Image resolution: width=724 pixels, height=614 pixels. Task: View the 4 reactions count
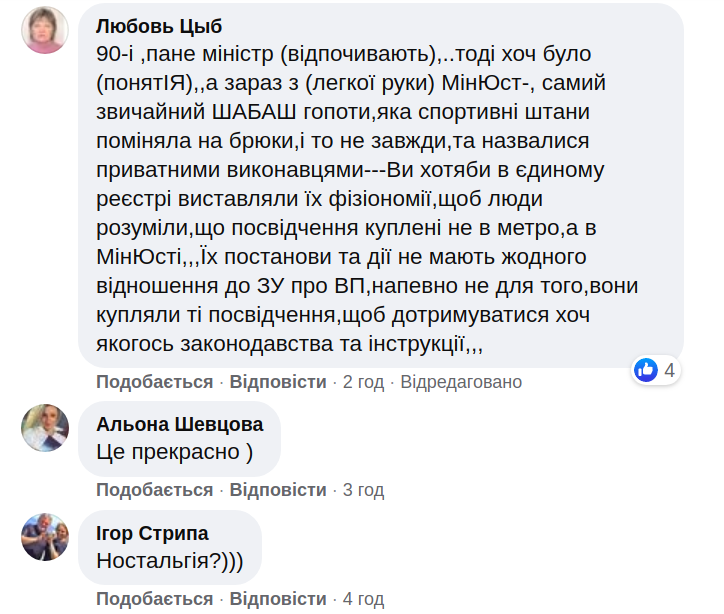click(669, 370)
